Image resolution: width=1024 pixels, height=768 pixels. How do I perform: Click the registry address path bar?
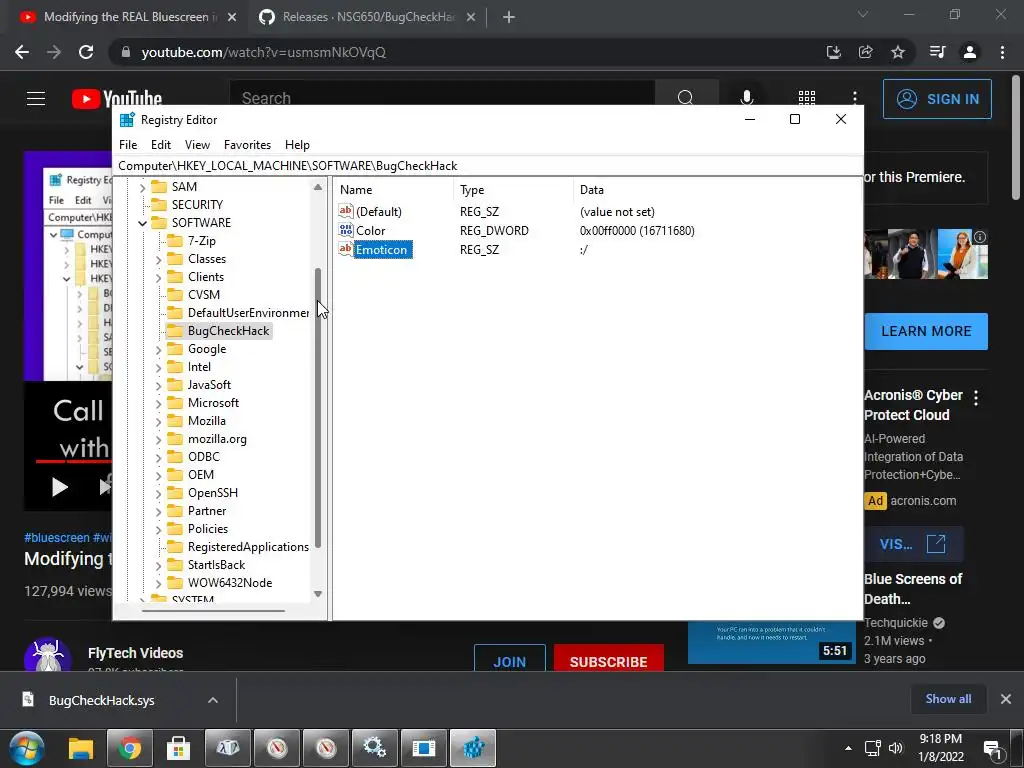487,166
